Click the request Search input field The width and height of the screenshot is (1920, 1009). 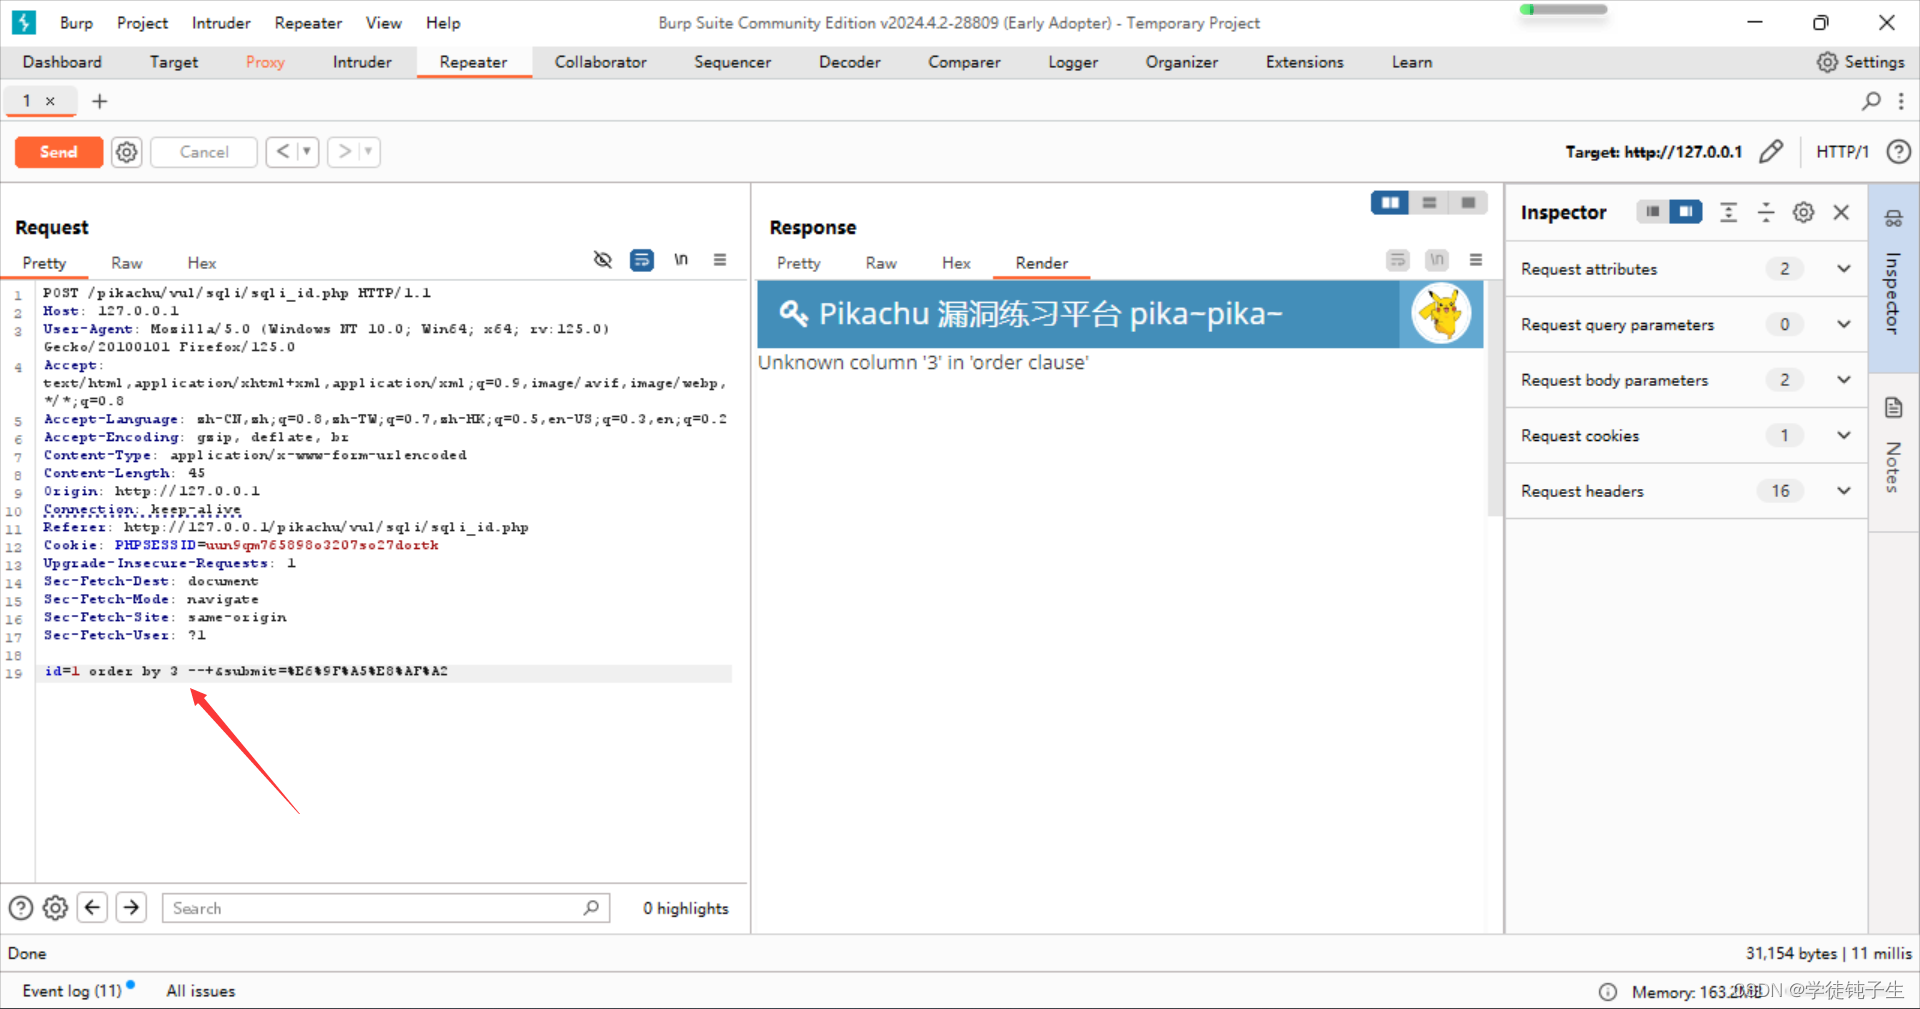click(385, 908)
